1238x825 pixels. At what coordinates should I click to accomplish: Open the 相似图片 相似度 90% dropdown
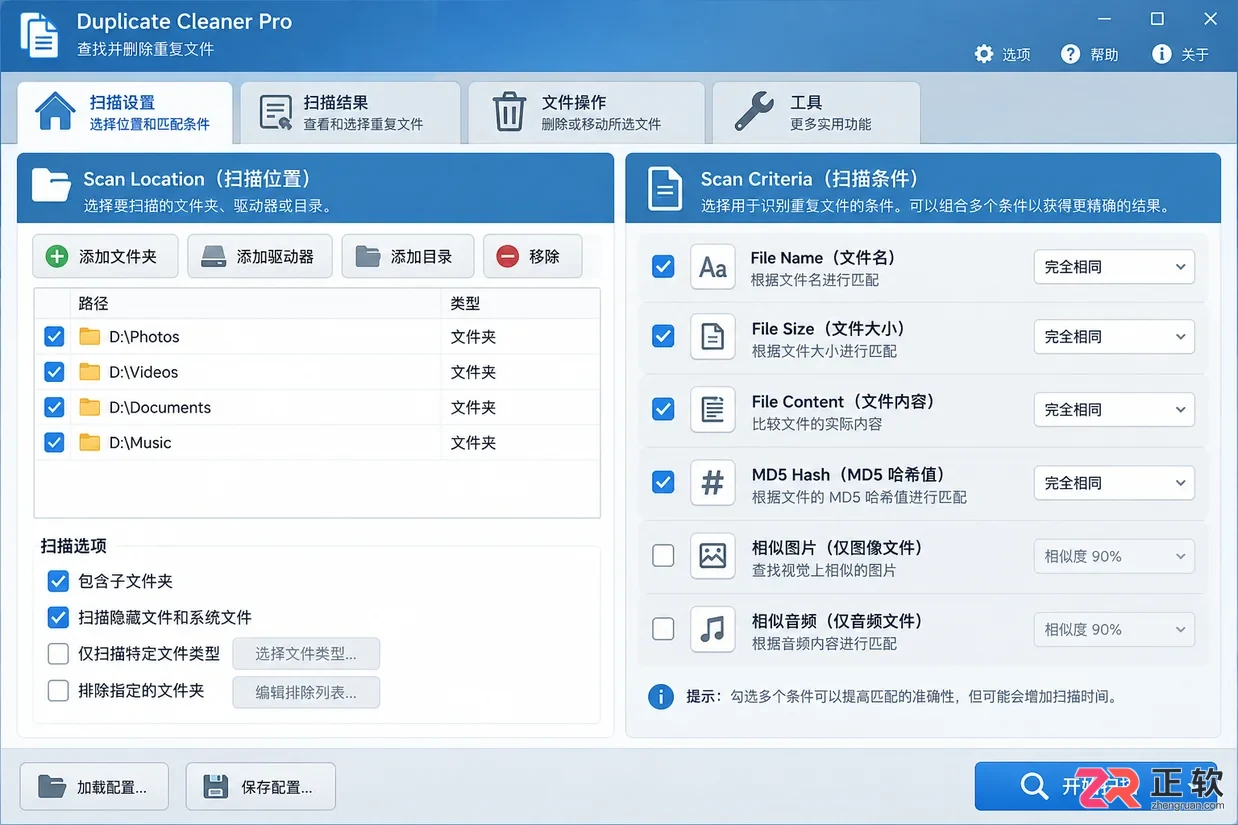[x=1114, y=556]
